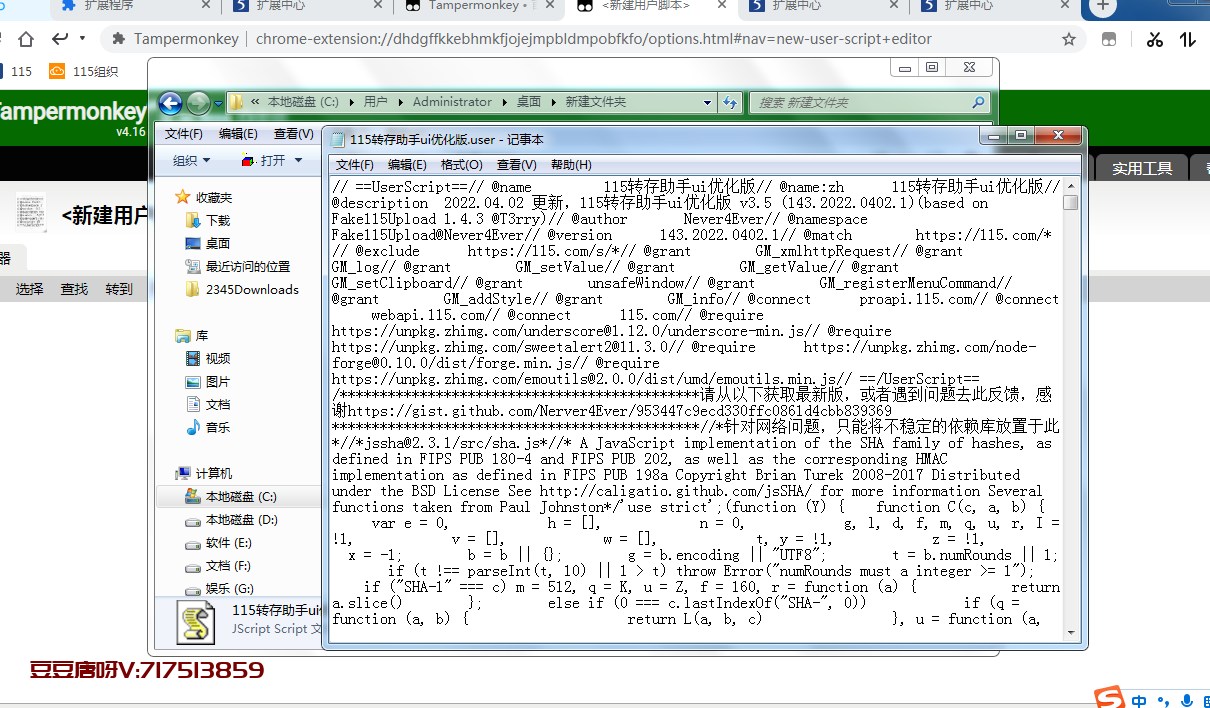Click the Sogou input method icon
The height and width of the screenshot is (708, 1210).
[1107, 698]
